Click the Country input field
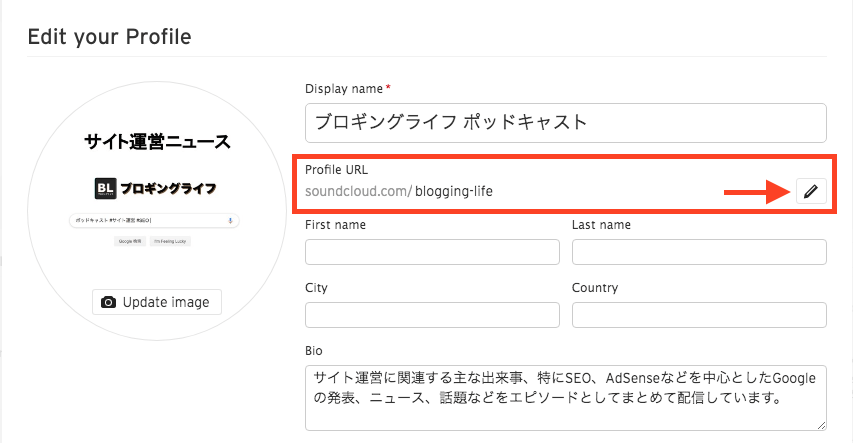 coord(699,315)
